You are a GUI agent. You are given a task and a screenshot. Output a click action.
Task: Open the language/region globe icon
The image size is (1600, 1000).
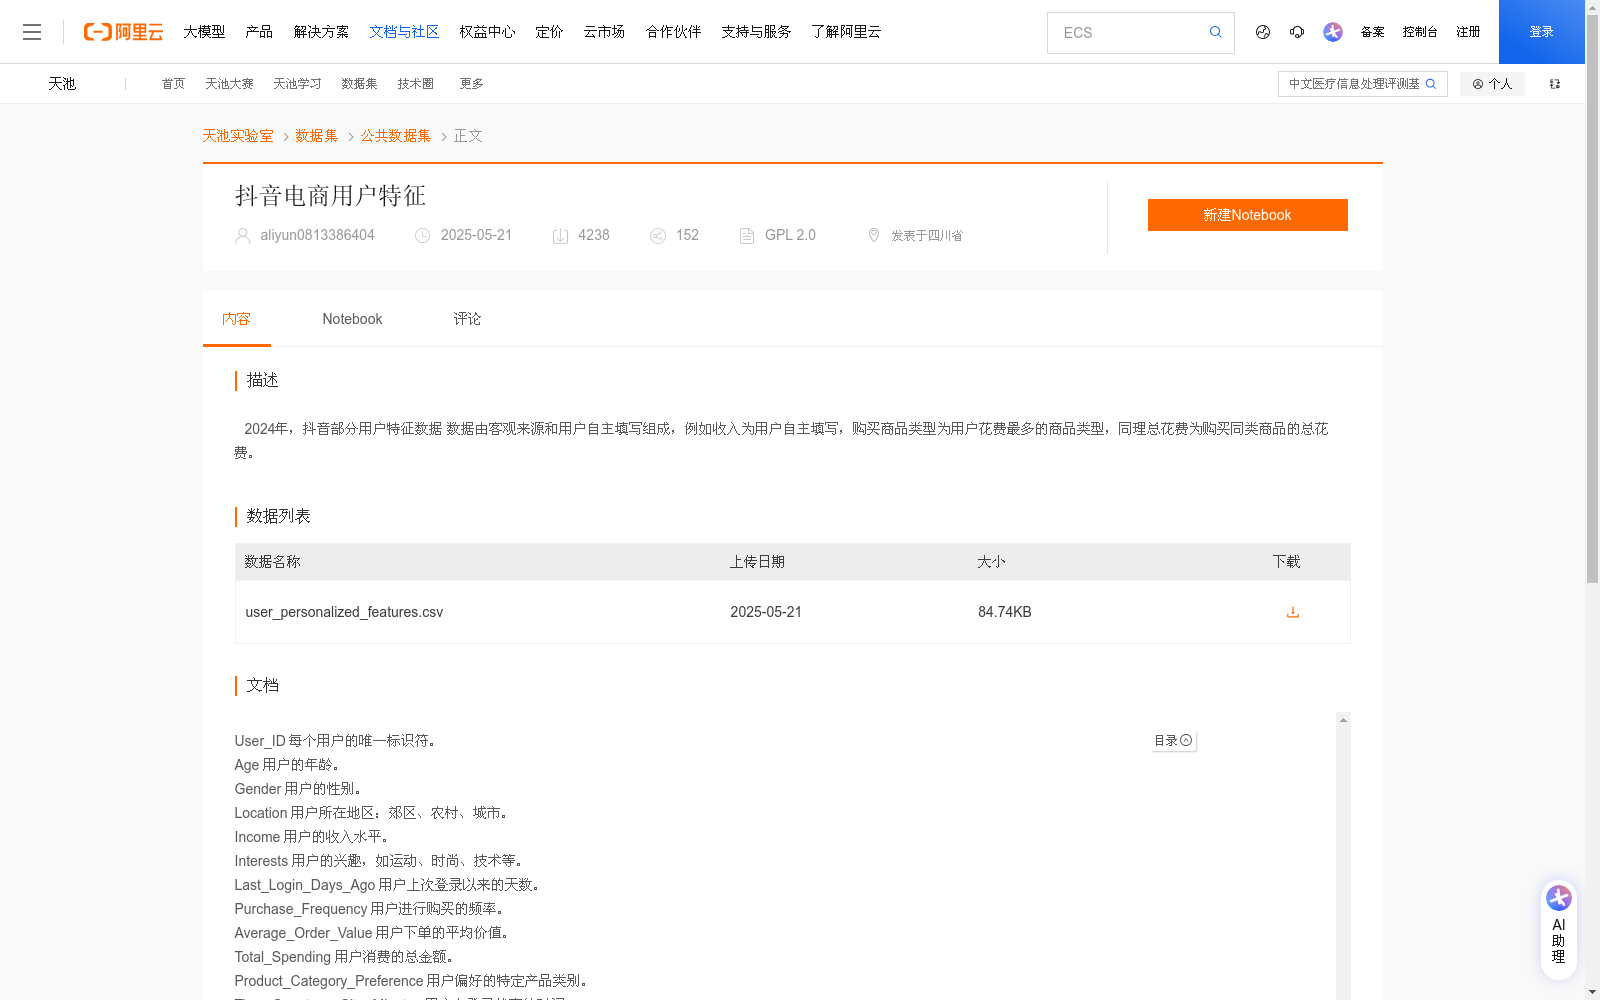(x=1262, y=32)
